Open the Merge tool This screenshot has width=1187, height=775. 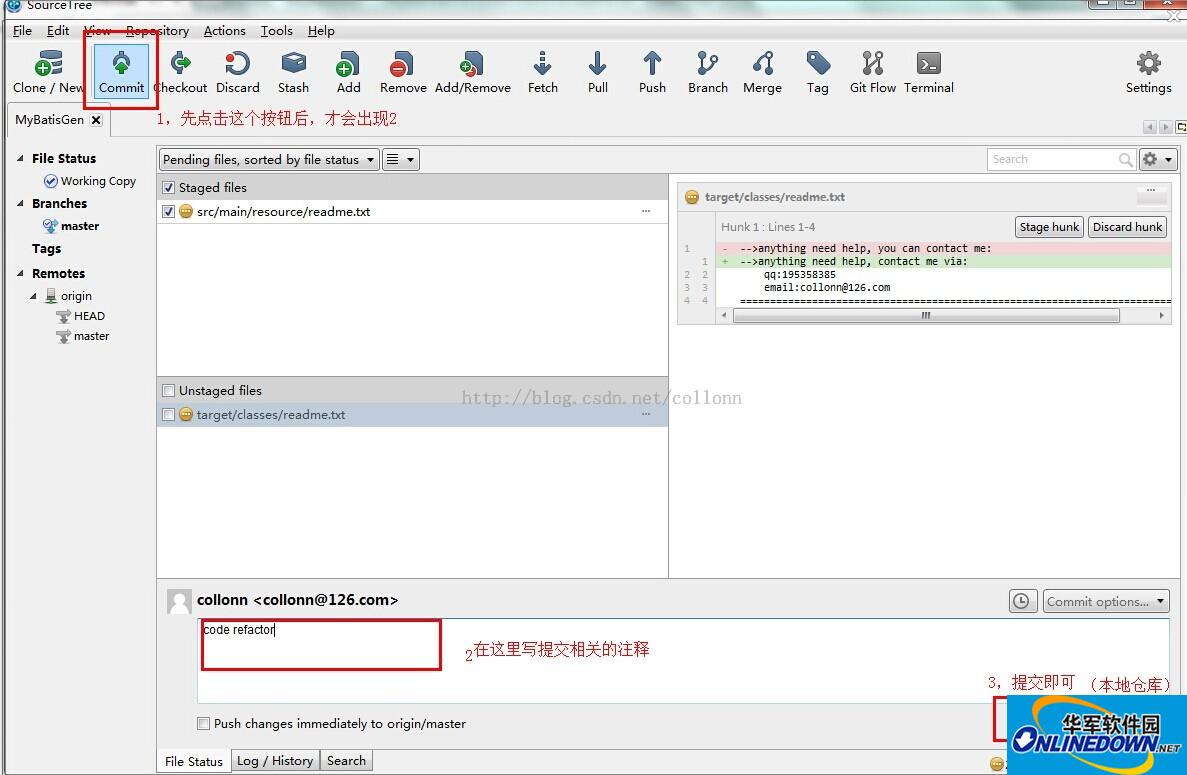(762, 72)
